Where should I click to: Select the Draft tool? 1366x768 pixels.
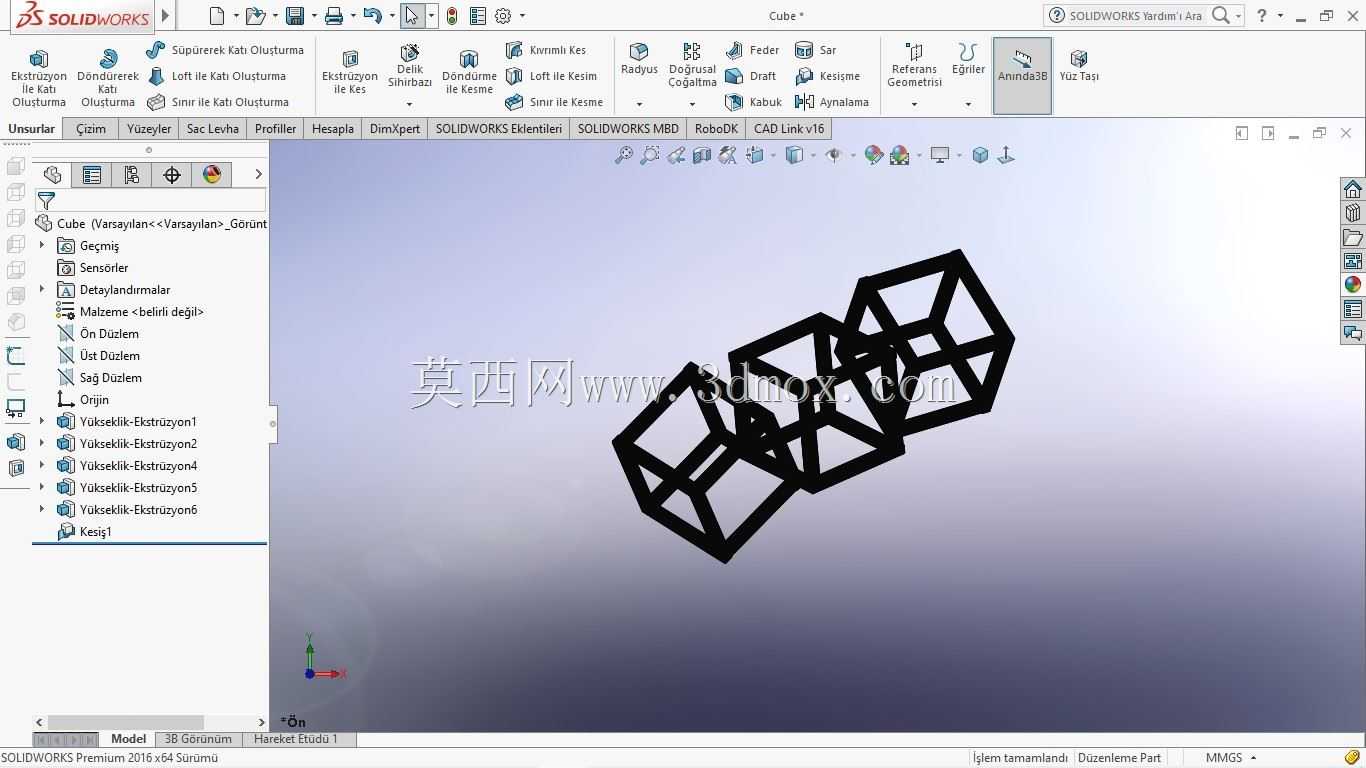pyautogui.click(x=751, y=76)
